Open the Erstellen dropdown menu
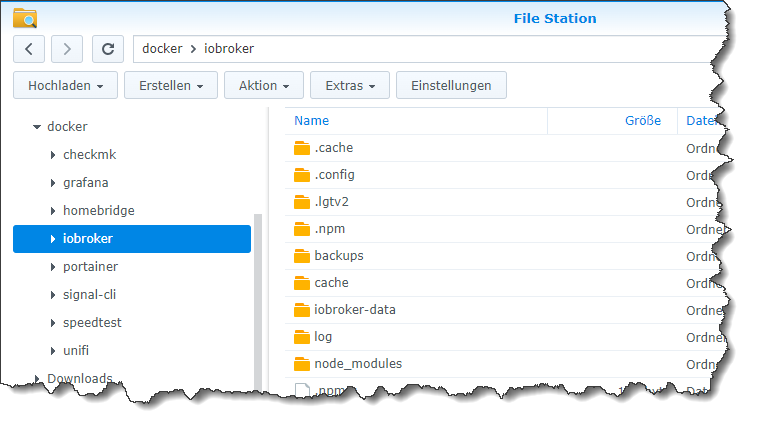Image resolution: width=757 pixels, height=425 pixels. (x=170, y=86)
